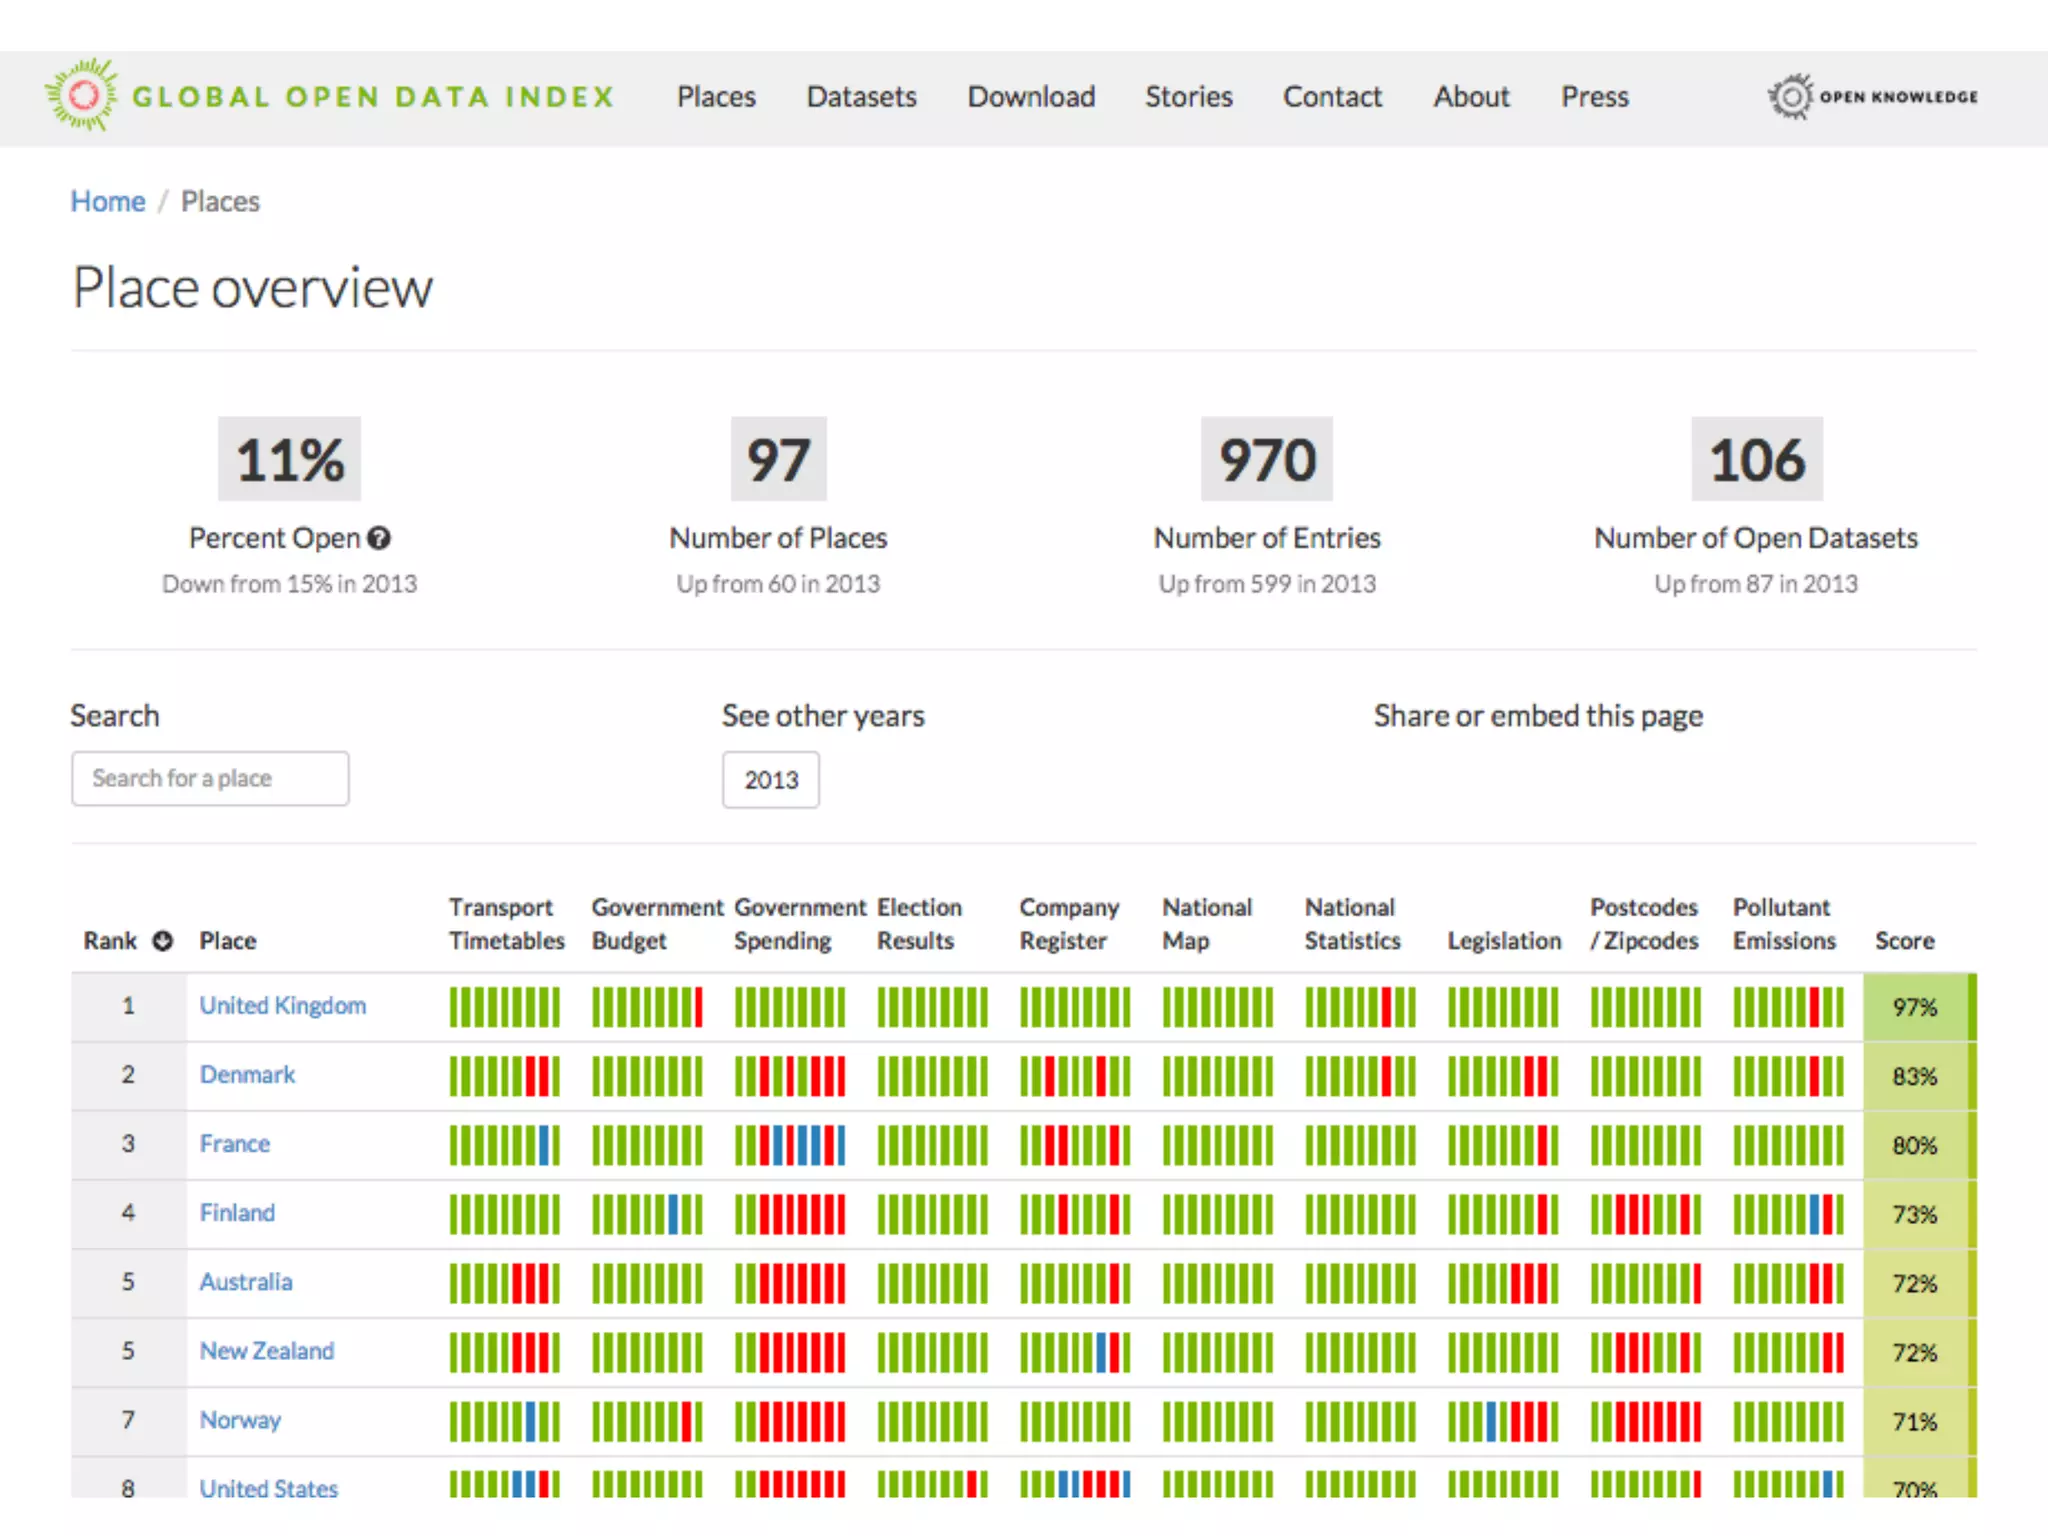Click the Home breadcrumb link
The height and width of the screenshot is (1536, 2048).
point(108,202)
